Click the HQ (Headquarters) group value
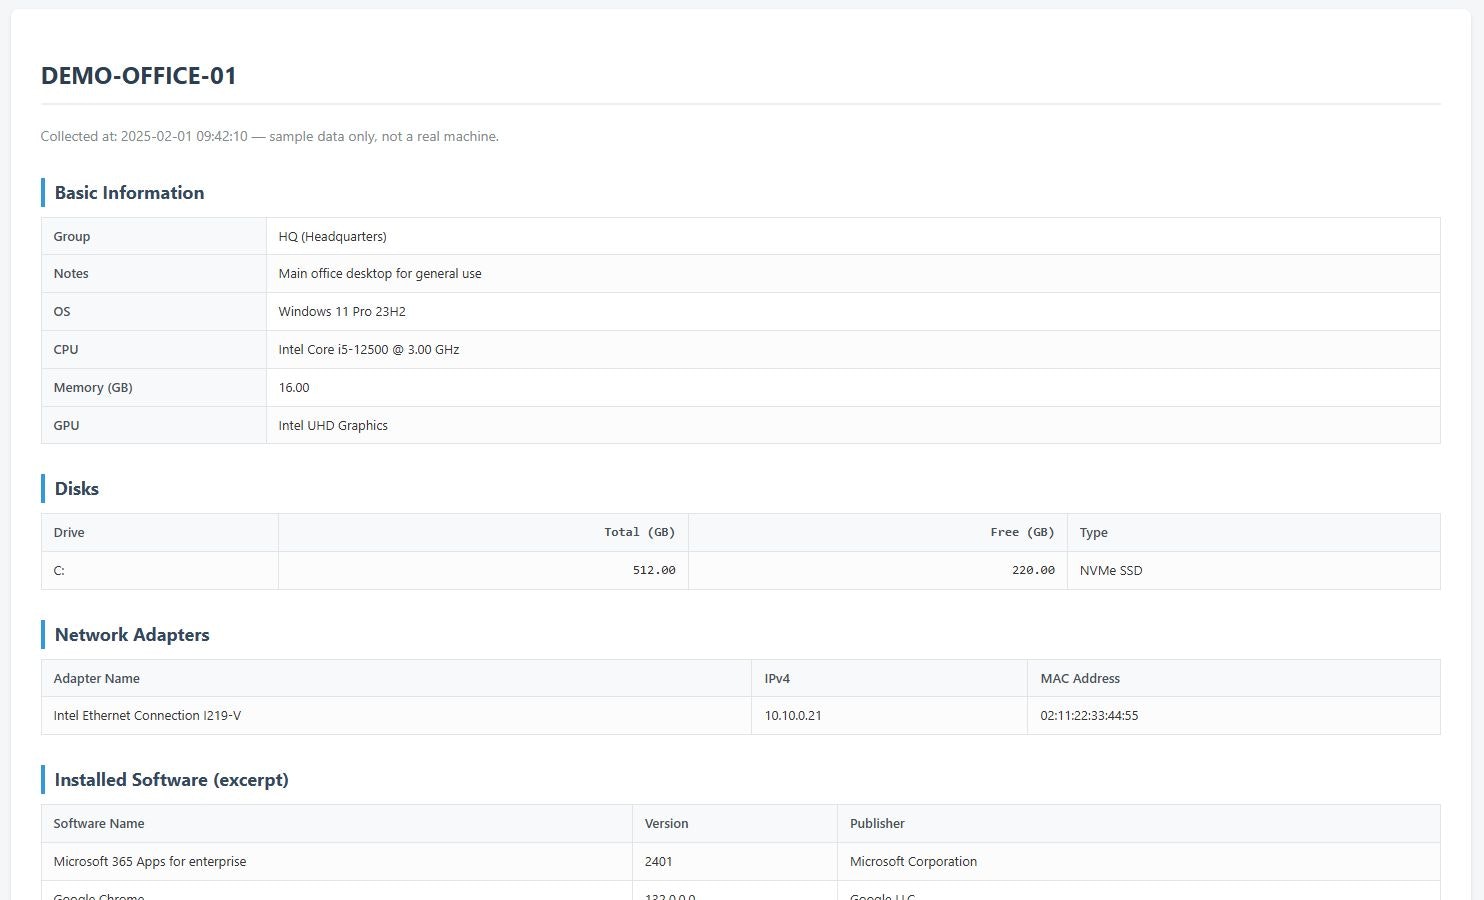 click(x=333, y=236)
